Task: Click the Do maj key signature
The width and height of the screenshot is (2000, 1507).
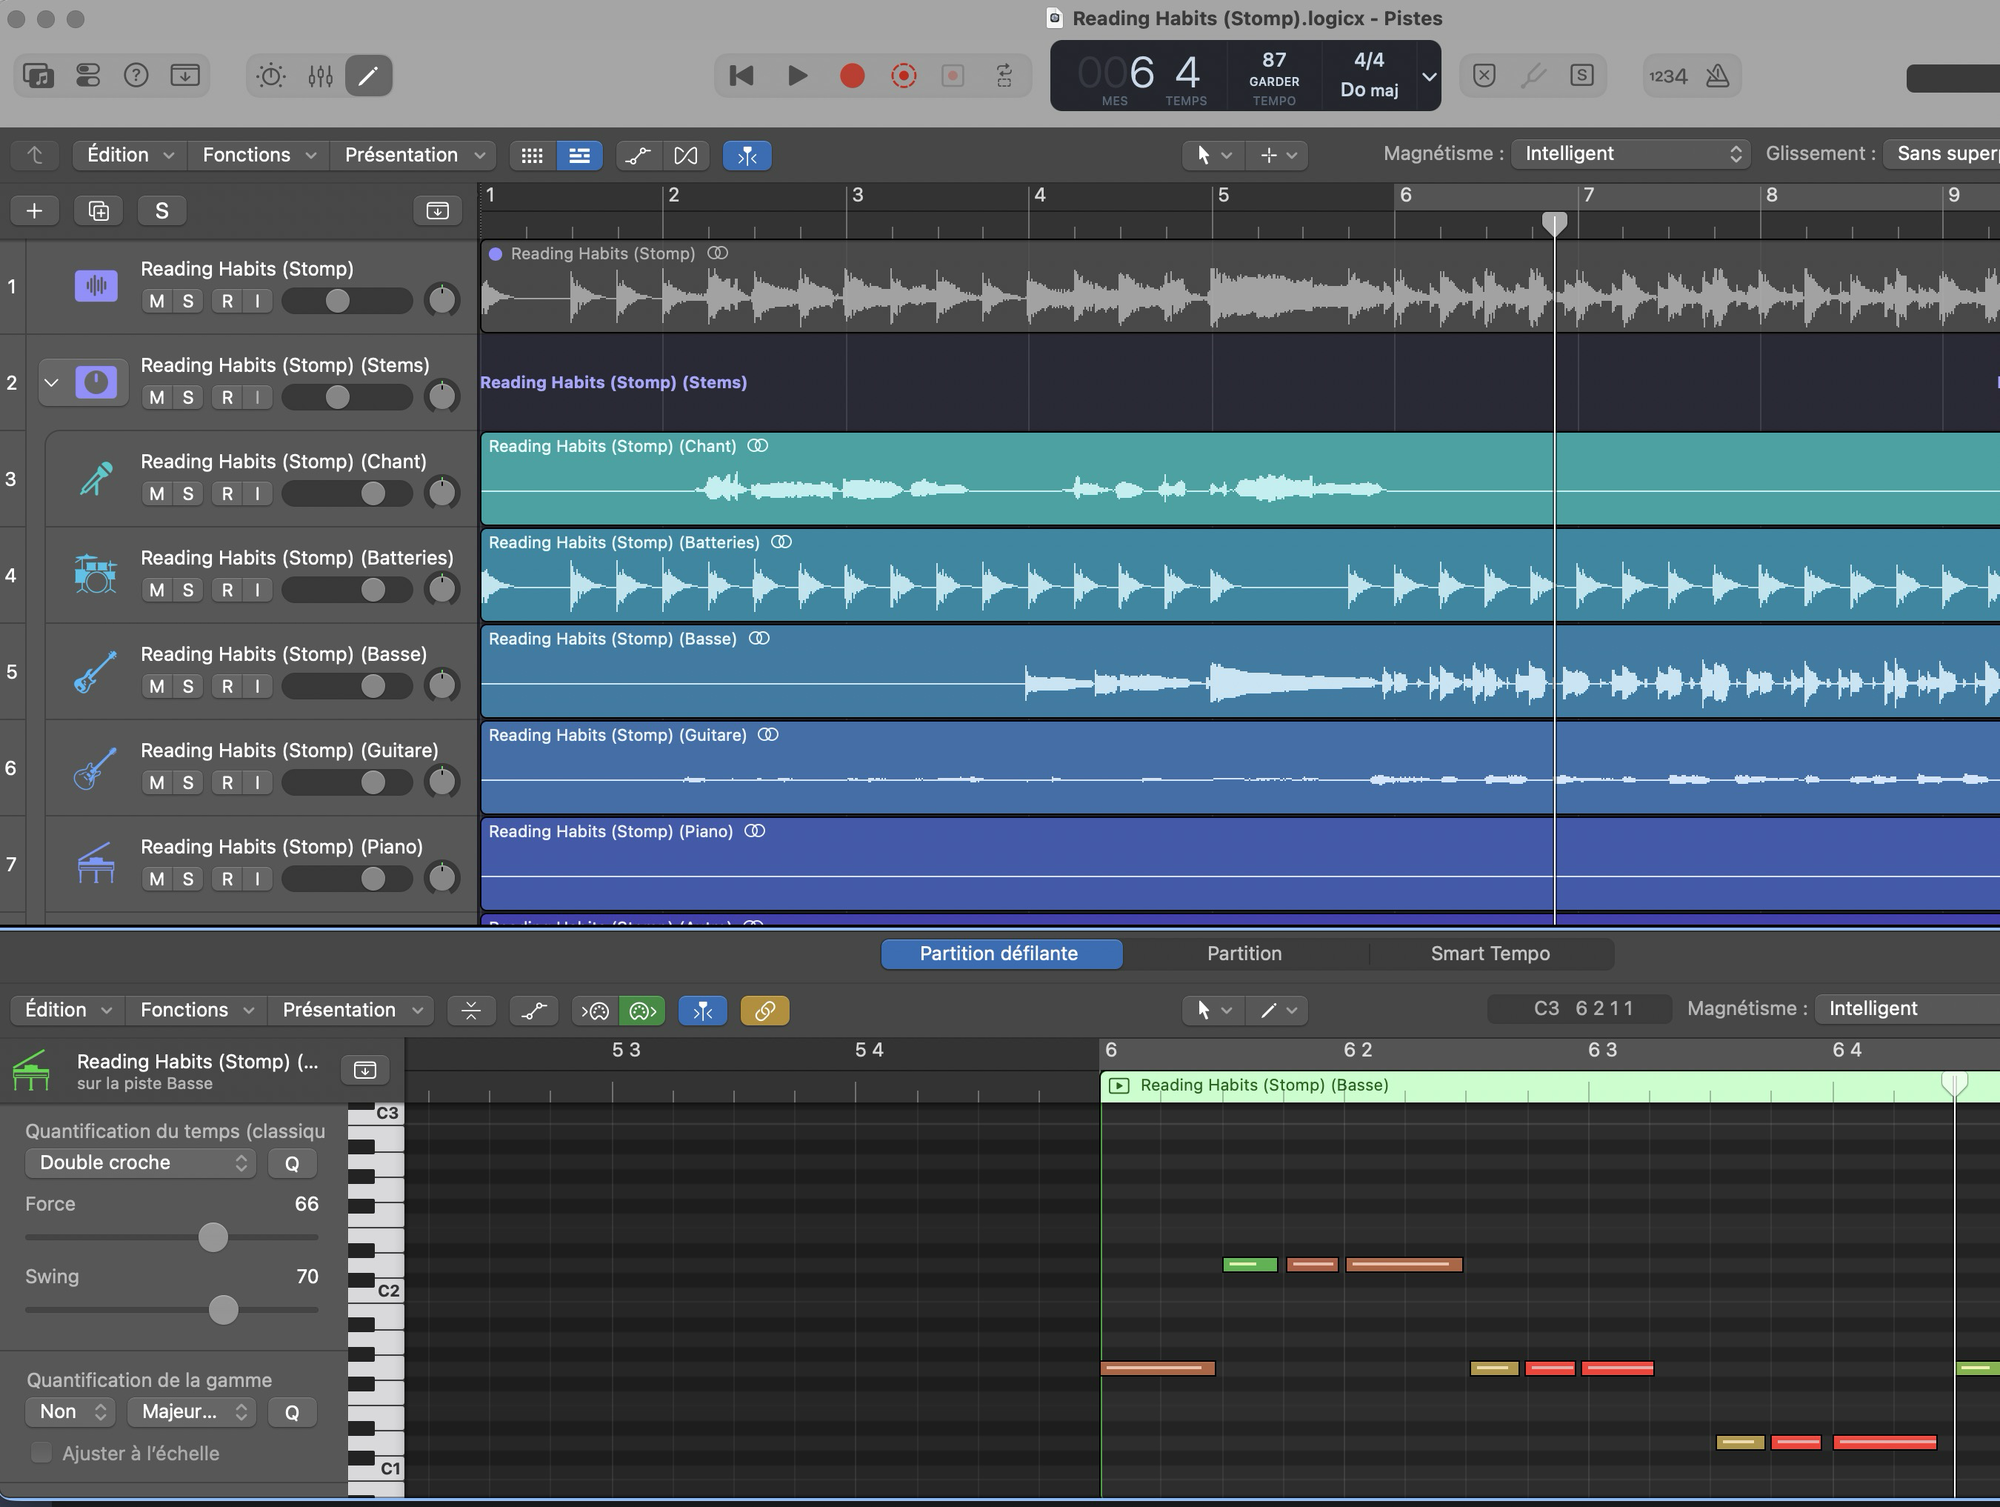Action: coord(1369,90)
